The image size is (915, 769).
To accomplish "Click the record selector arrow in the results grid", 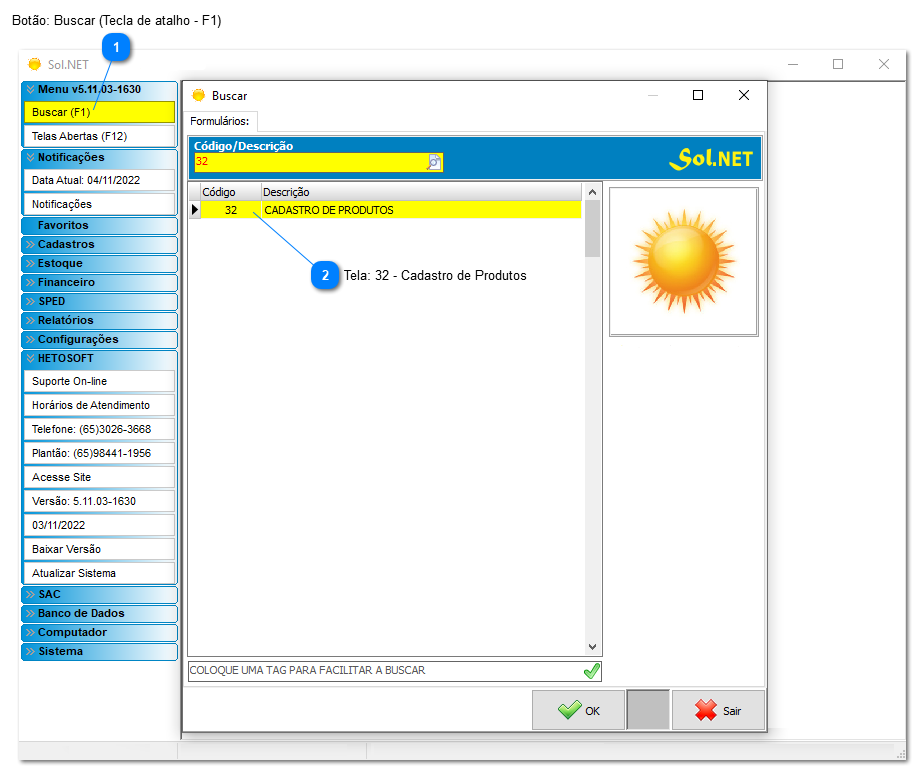I will (x=194, y=210).
